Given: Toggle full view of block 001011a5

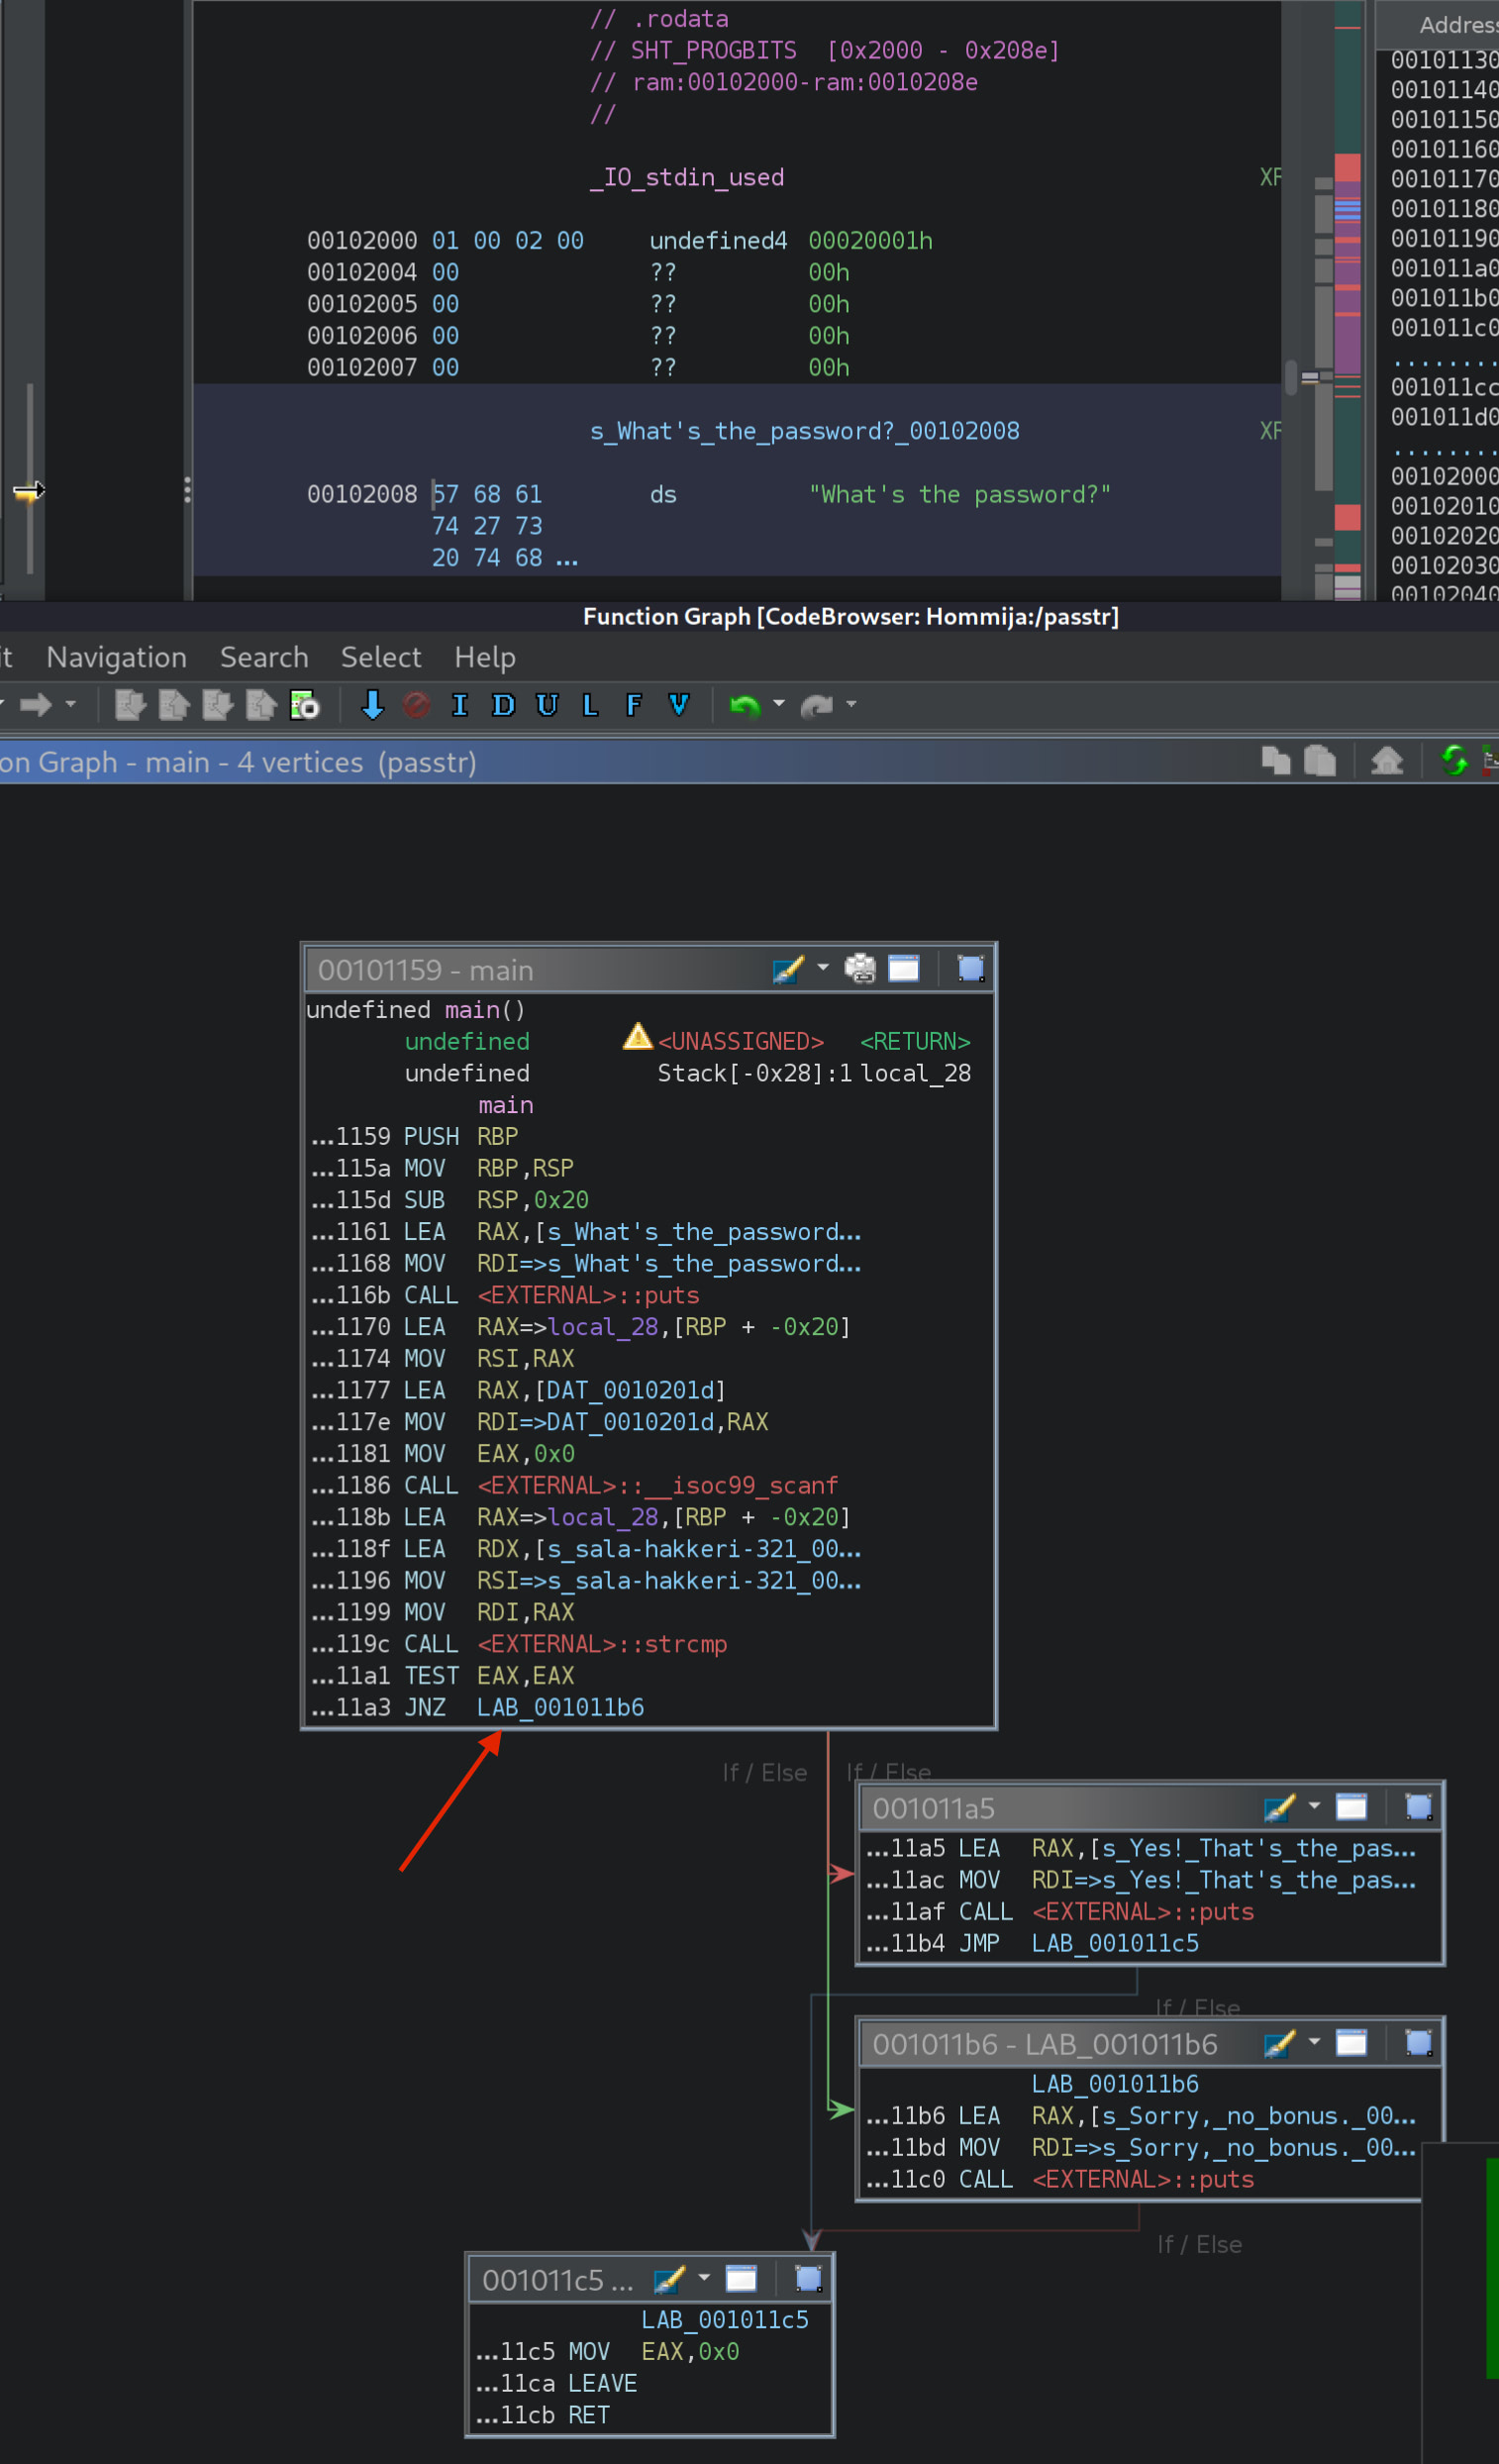Looking at the screenshot, I should 1351,1807.
